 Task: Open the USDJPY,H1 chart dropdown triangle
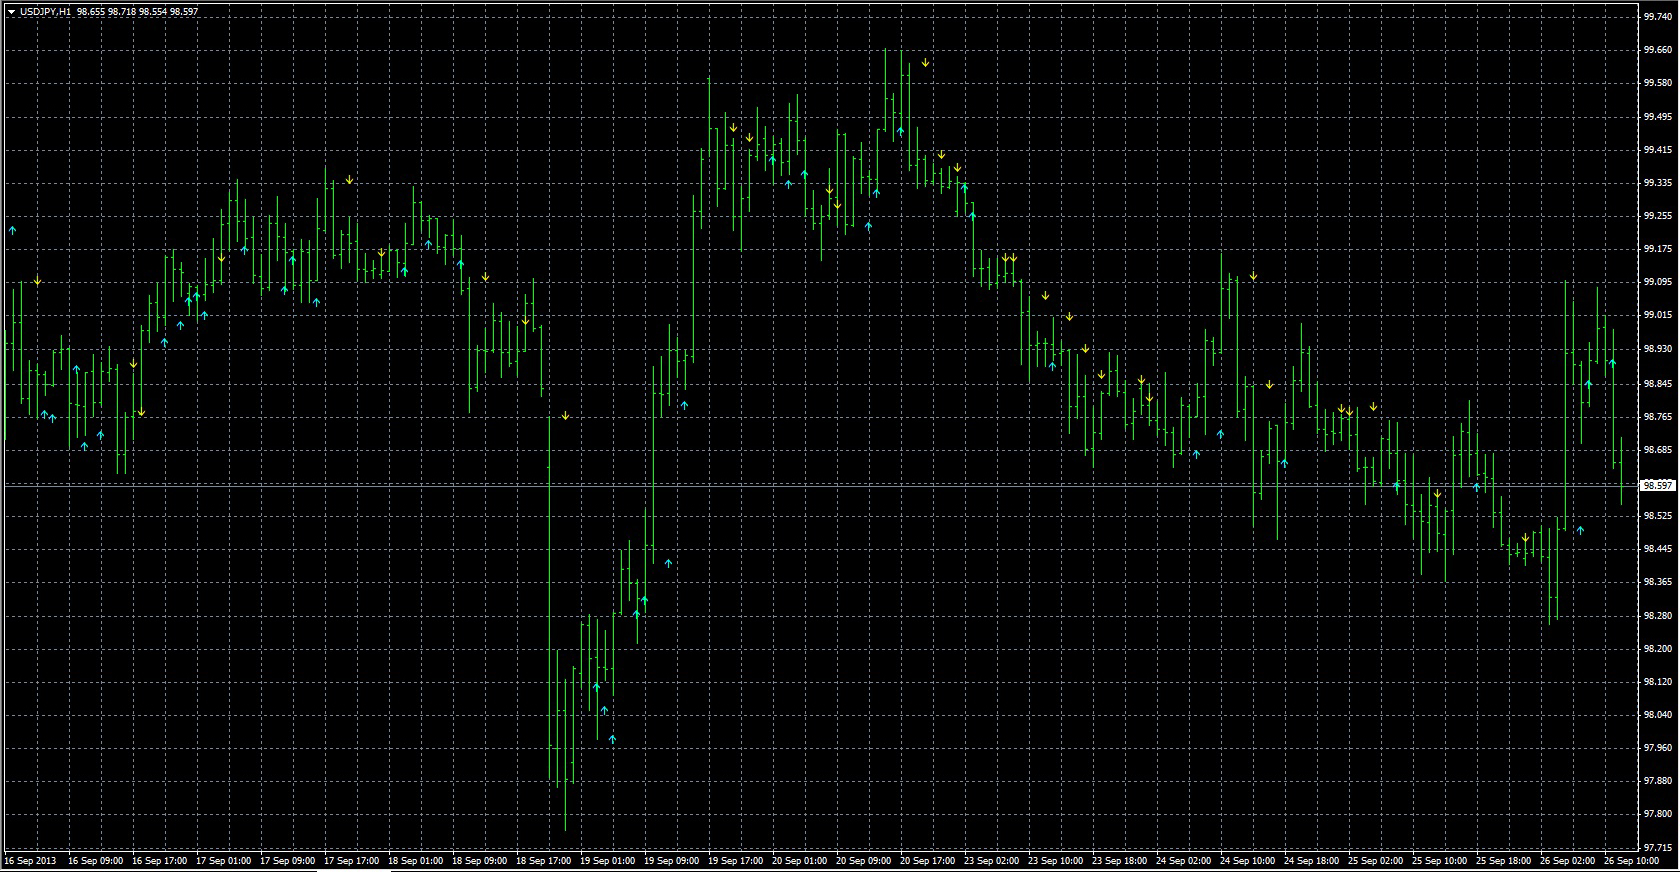pos(10,11)
